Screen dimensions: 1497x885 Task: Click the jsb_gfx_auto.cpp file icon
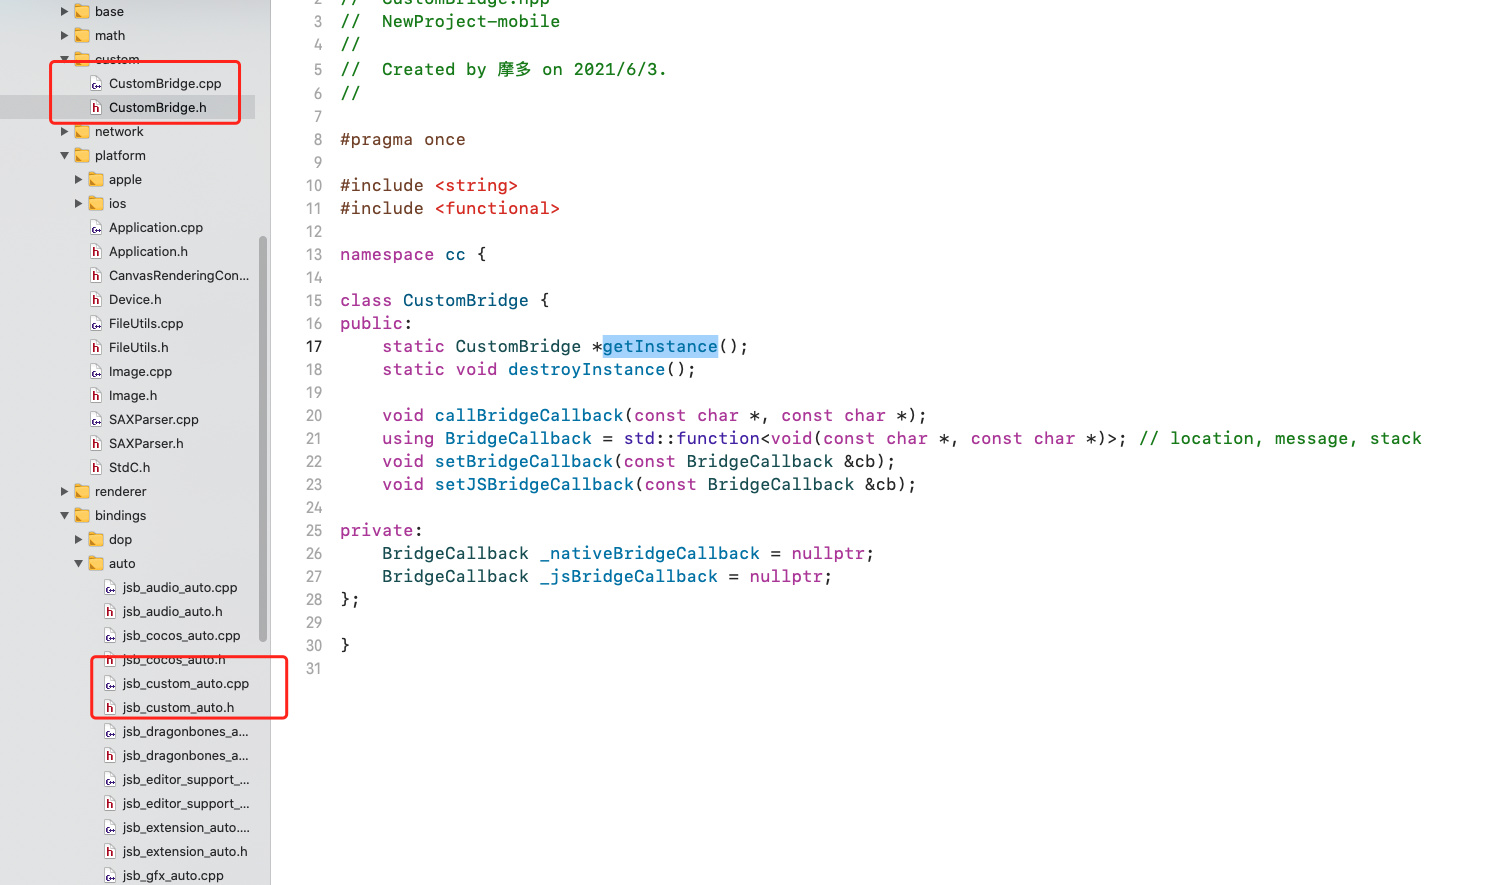click(x=110, y=876)
